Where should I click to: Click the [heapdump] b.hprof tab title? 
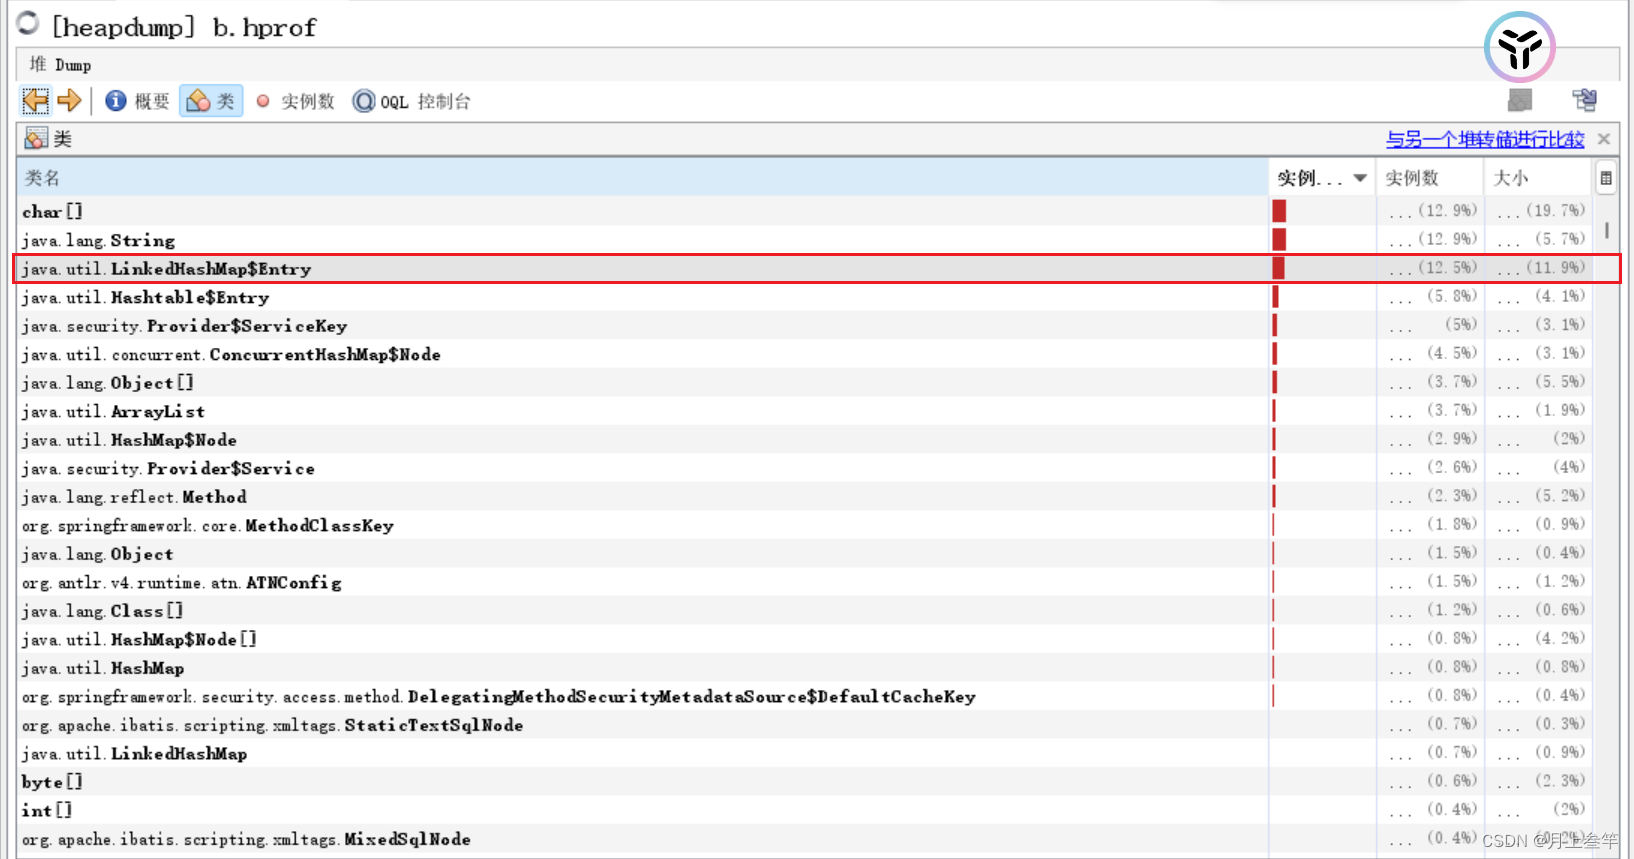tap(184, 27)
